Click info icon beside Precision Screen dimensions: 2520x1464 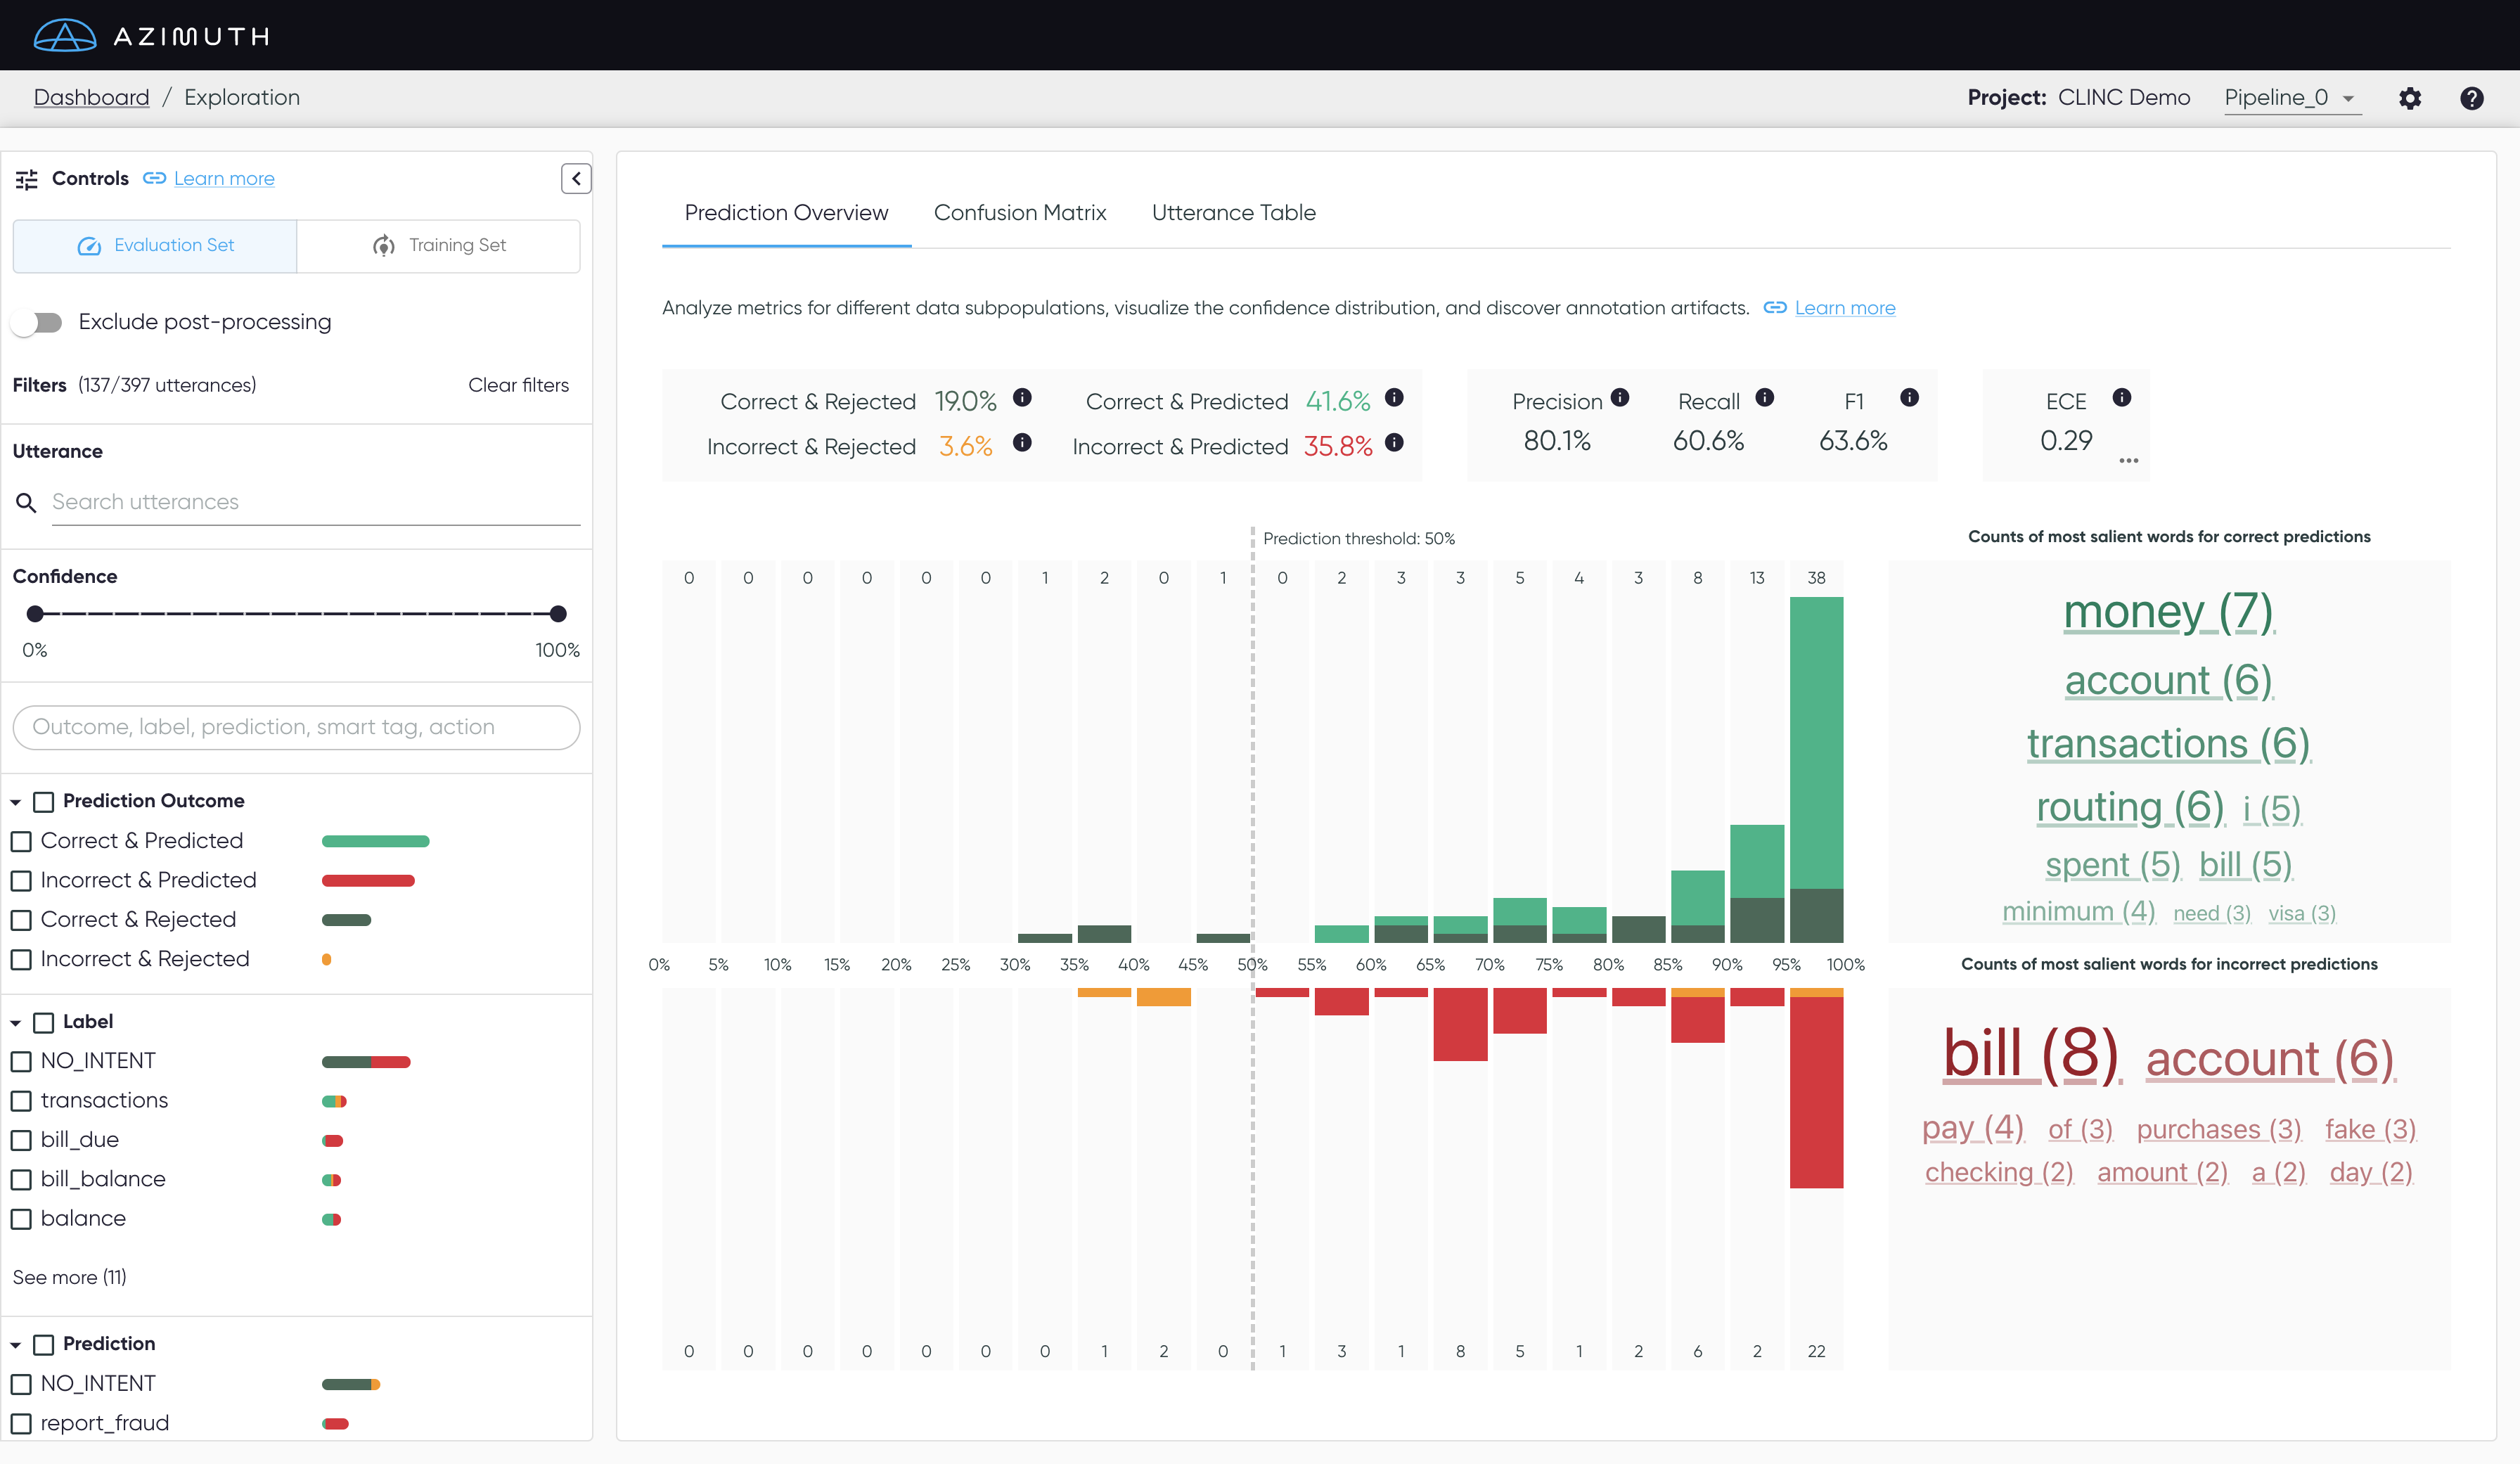tap(1620, 398)
